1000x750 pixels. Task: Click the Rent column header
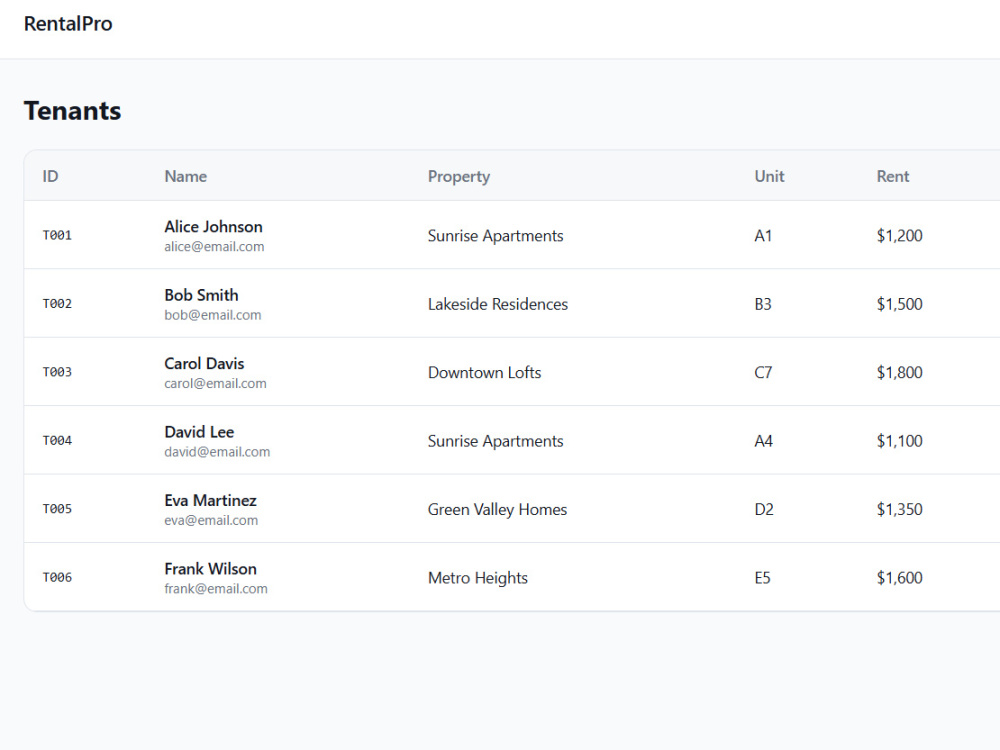point(892,176)
